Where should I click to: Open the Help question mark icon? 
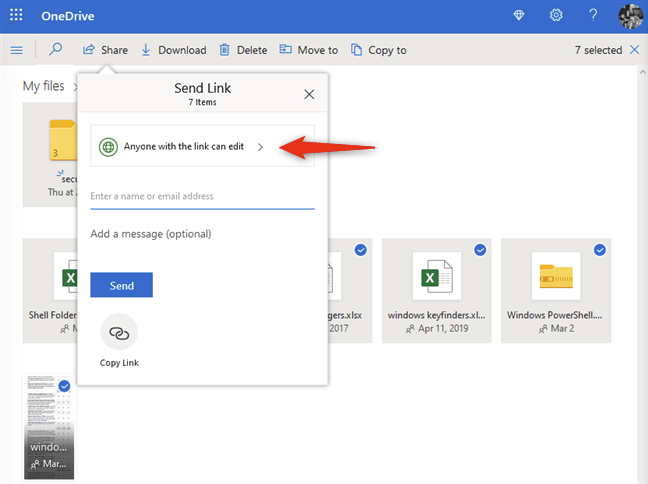tap(593, 15)
